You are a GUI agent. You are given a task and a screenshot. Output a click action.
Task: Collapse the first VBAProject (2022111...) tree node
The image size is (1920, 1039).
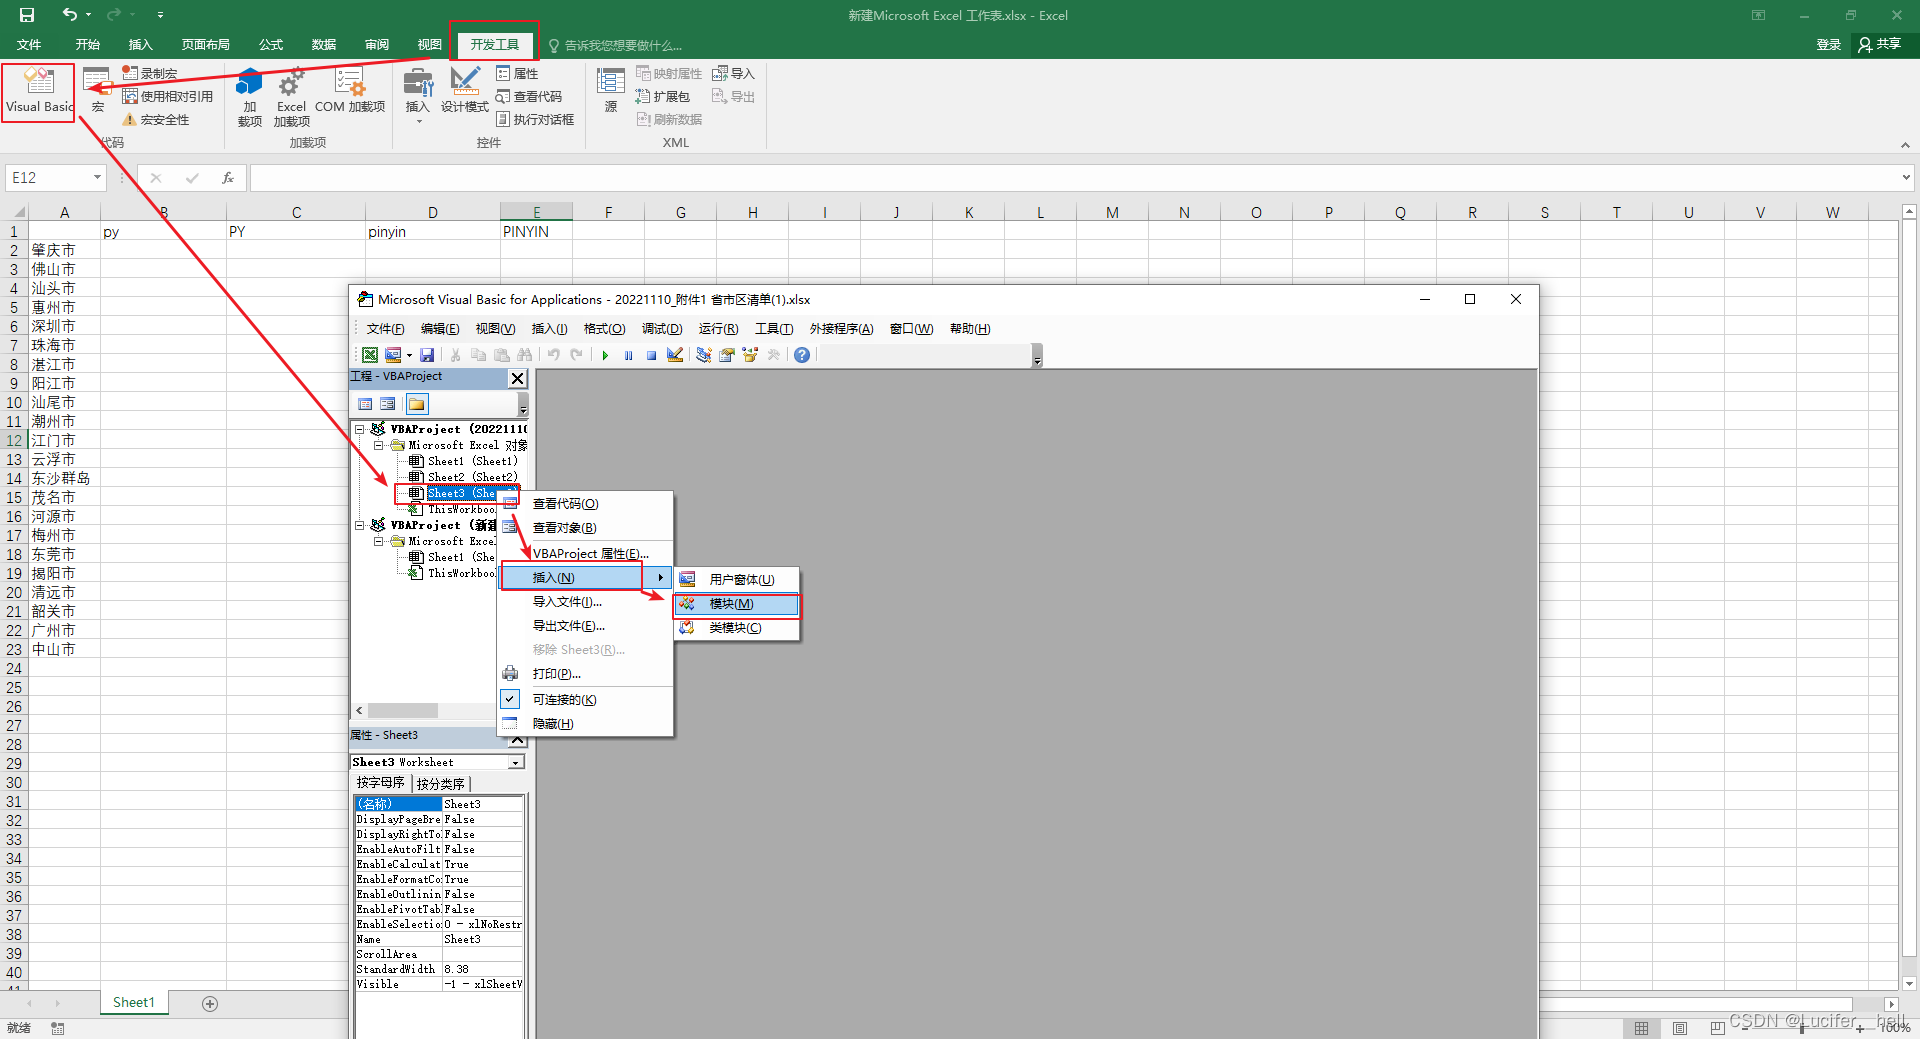click(x=360, y=429)
